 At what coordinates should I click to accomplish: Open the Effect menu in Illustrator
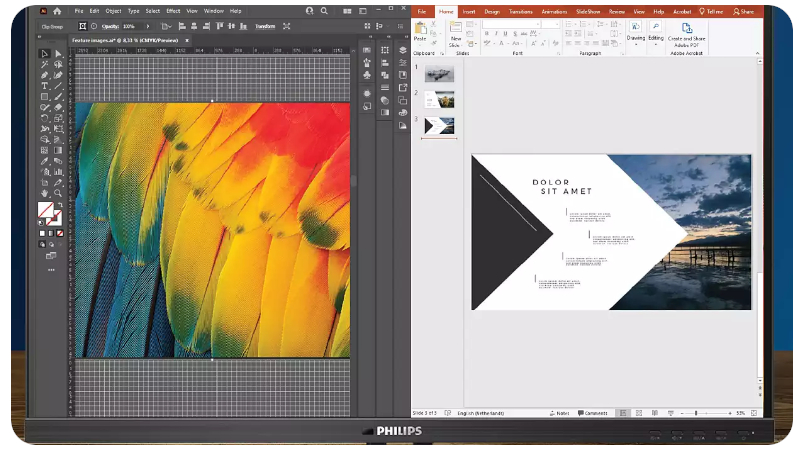click(x=173, y=11)
